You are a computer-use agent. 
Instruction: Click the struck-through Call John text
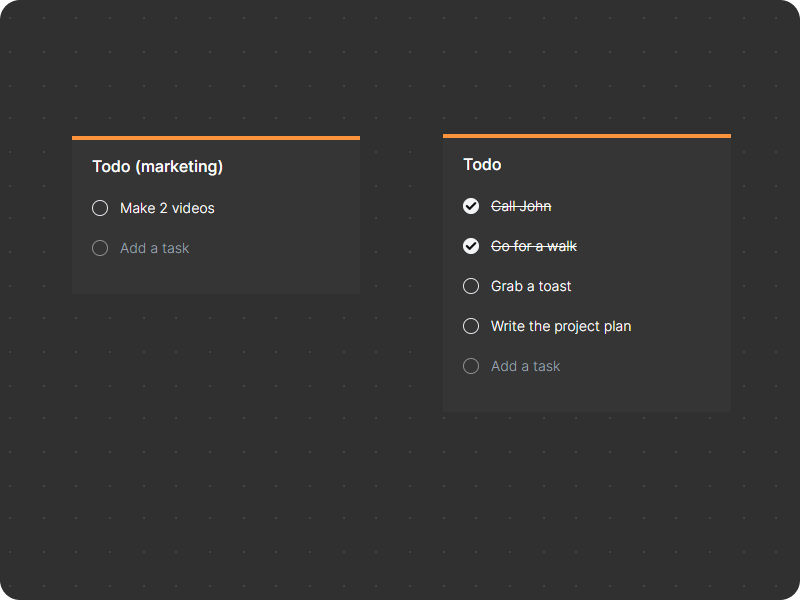pyautogui.click(x=521, y=206)
